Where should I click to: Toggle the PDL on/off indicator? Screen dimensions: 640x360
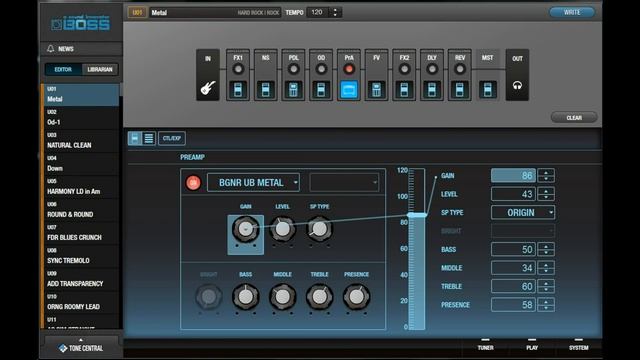coord(293,69)
